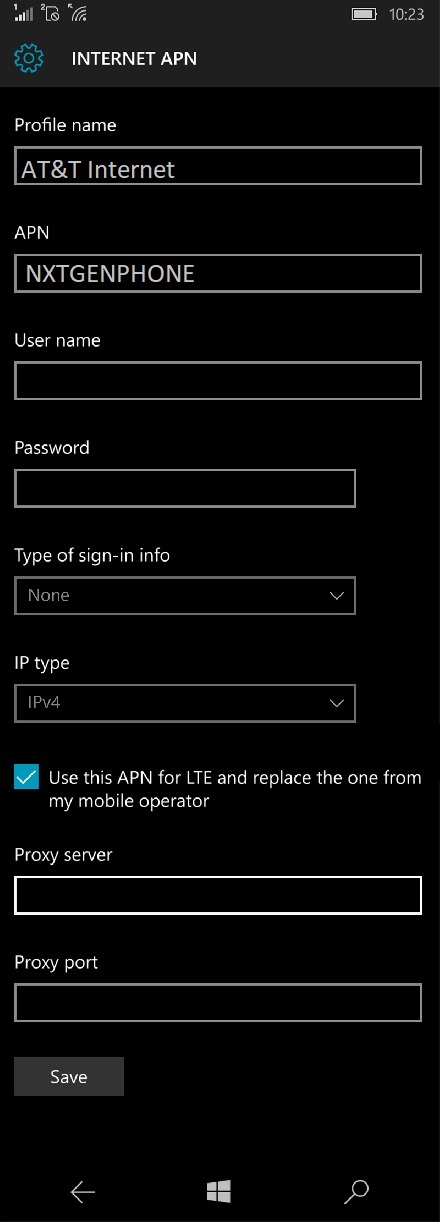The image size is (440, 1222).
Task: Focus the User name text box
Action: pyautogui.click(x=218, y=381)
